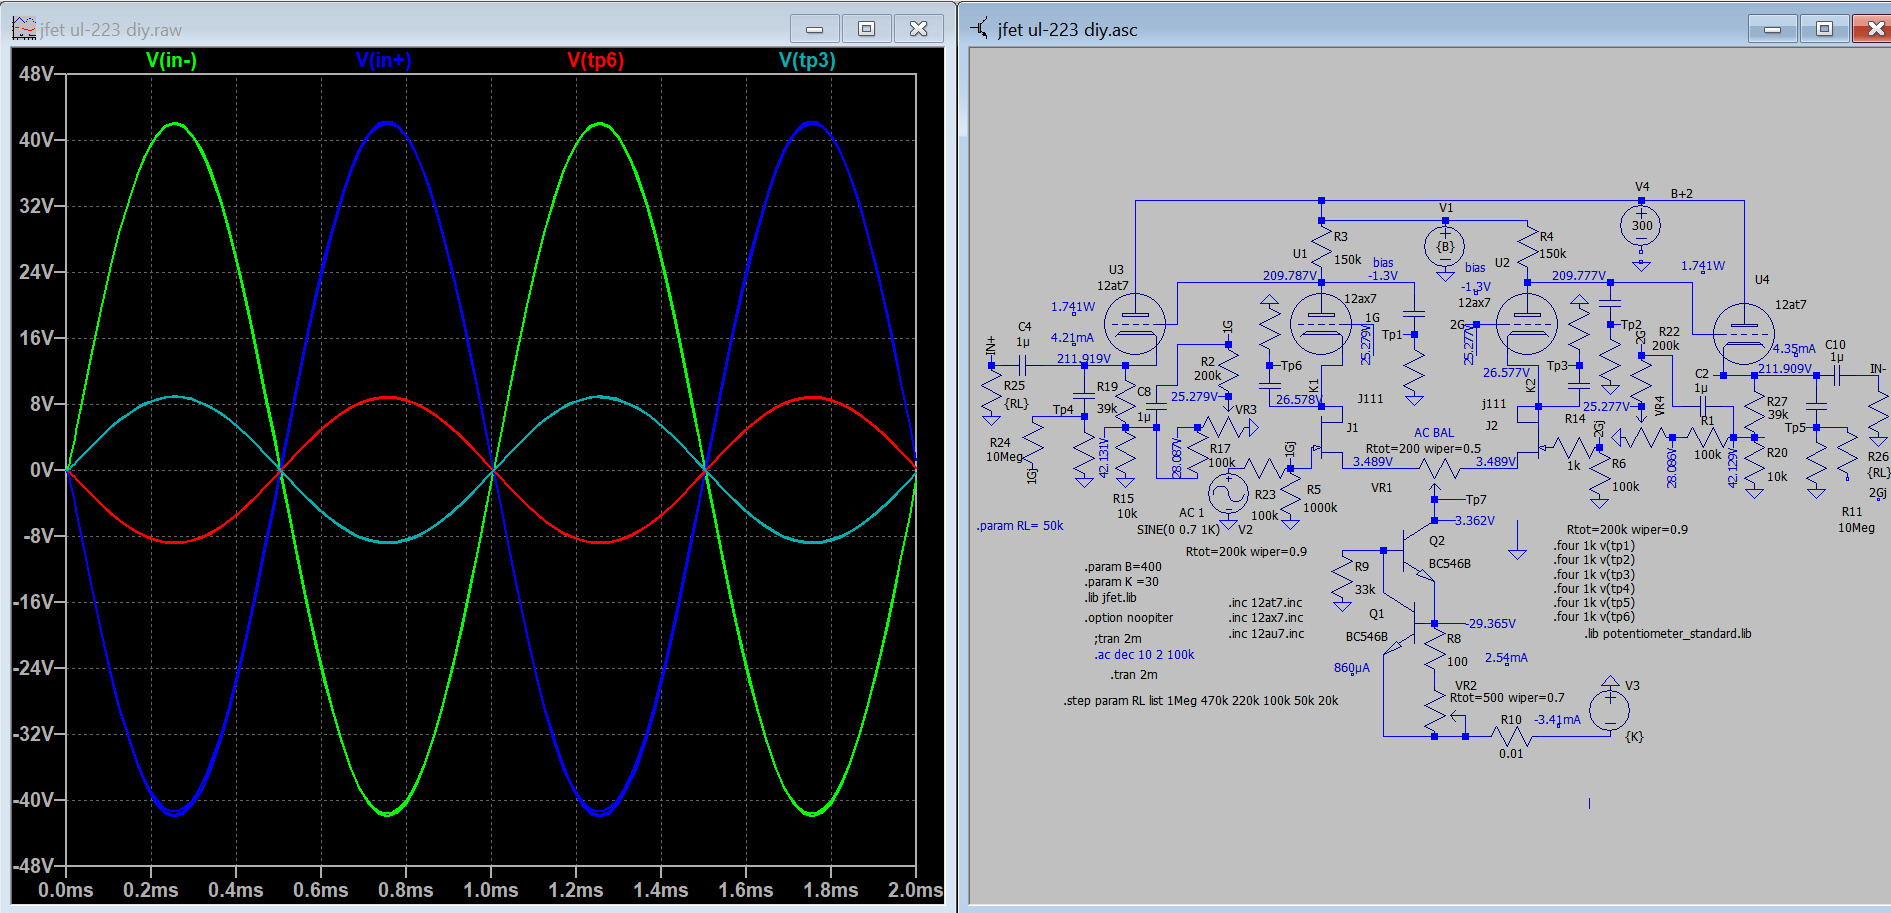Close the jfet ul-223 diy.raw waveform window
The image size is (1891, 913).
[919, 29]
